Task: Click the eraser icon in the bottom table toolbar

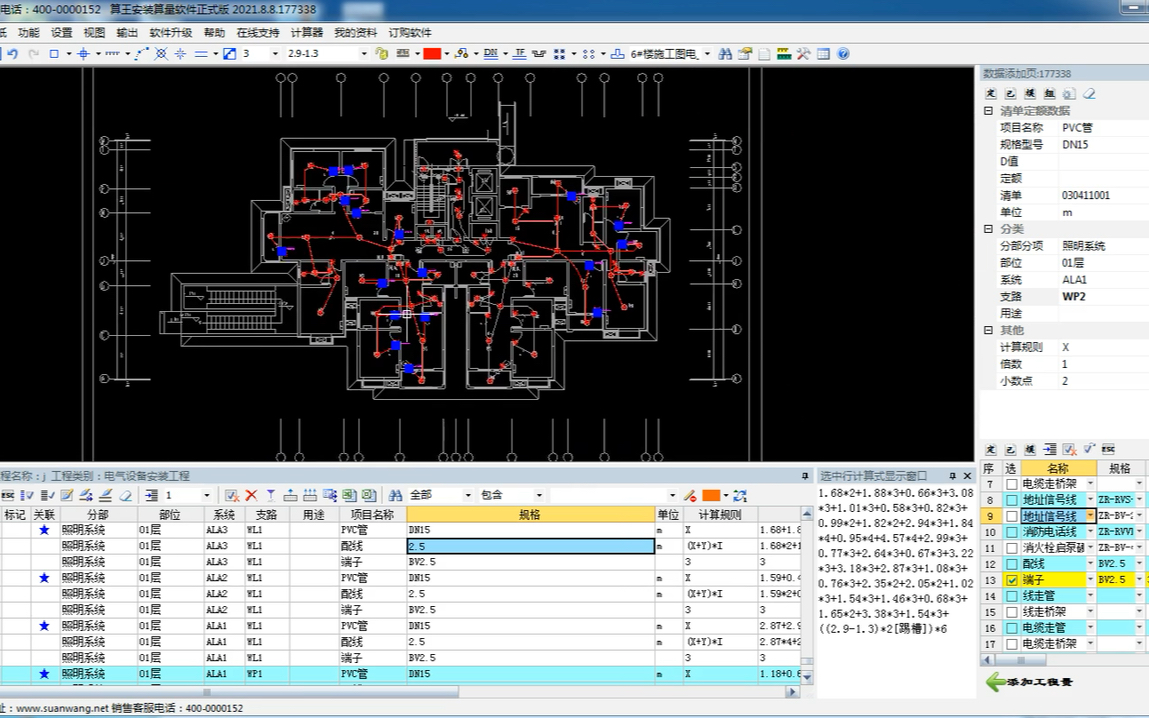Action: click(x=126, y=495)
